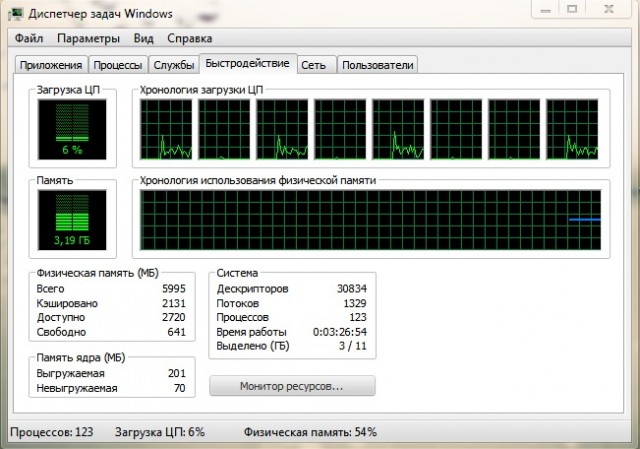The image size is (640, 449).
Task: Click the second CPU core history graph
Action: click(x=224, y=129)
